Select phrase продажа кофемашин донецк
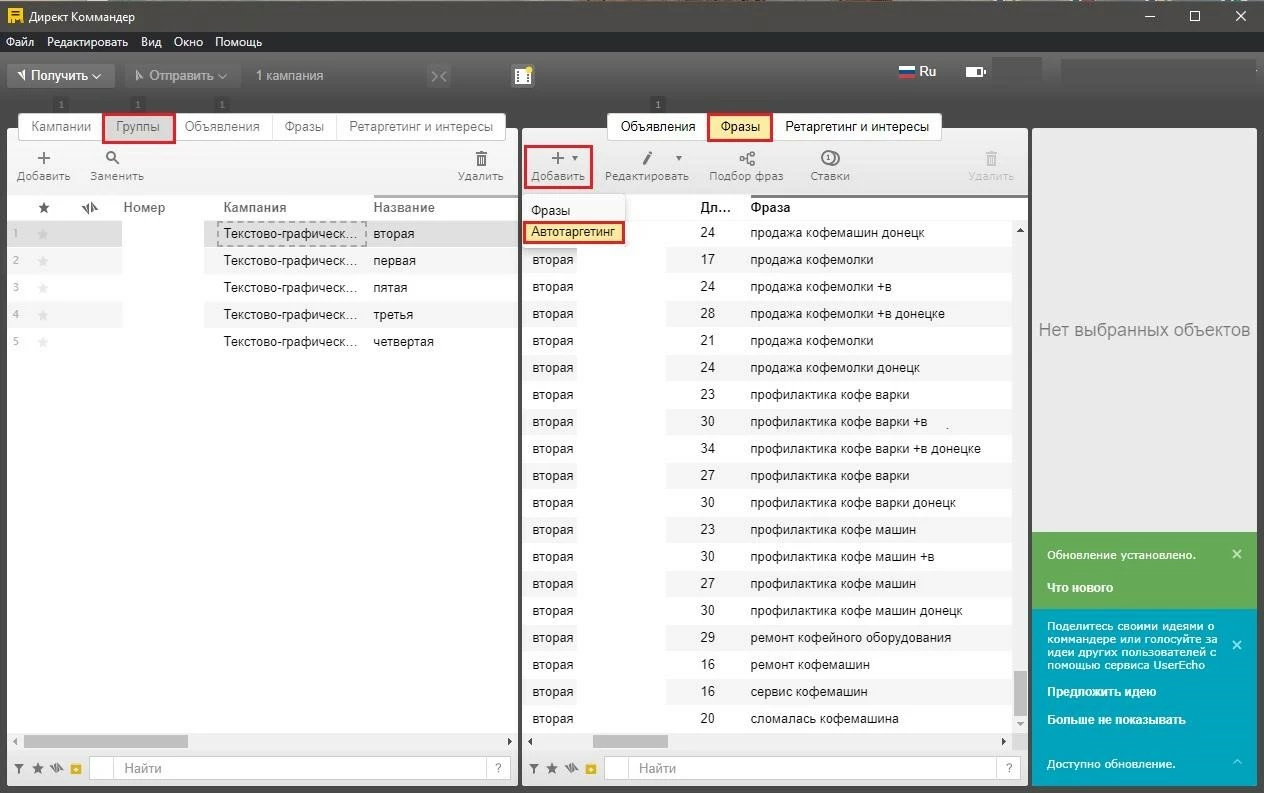 click(837, 232)
